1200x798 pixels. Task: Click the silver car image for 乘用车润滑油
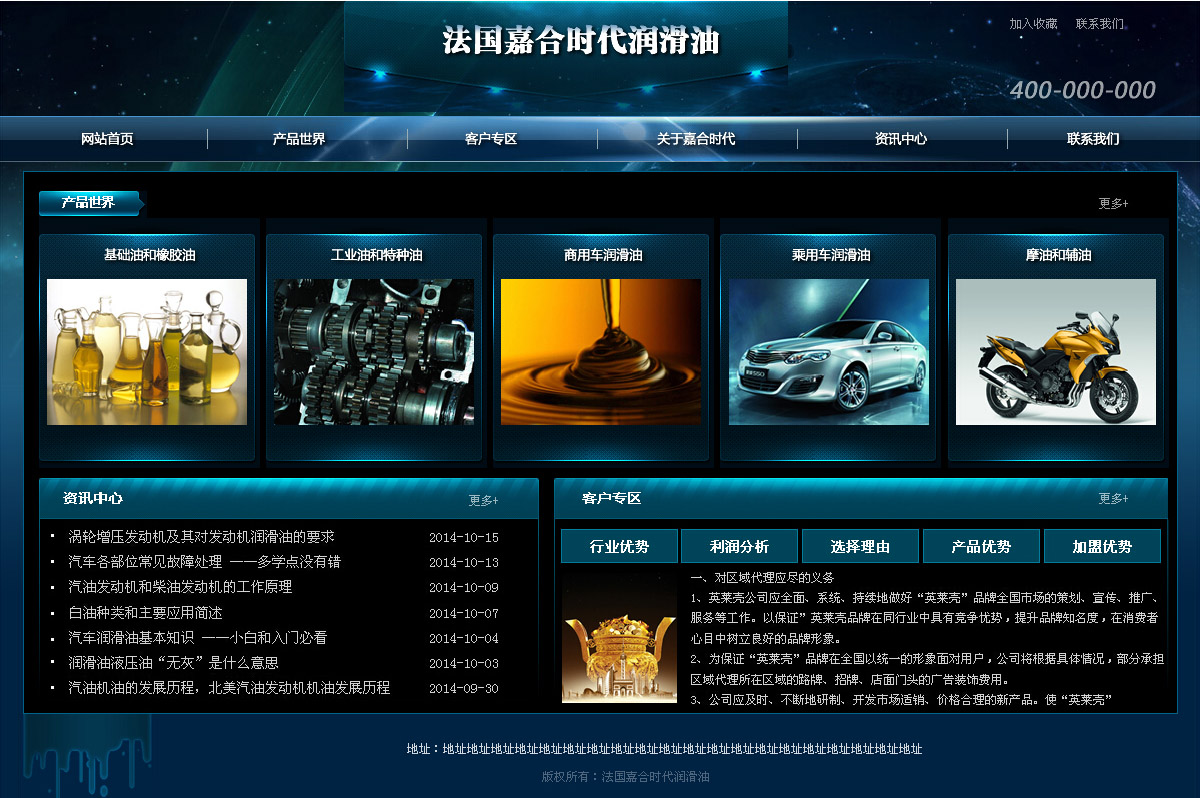pyautogui.click(x=828, y=351)
